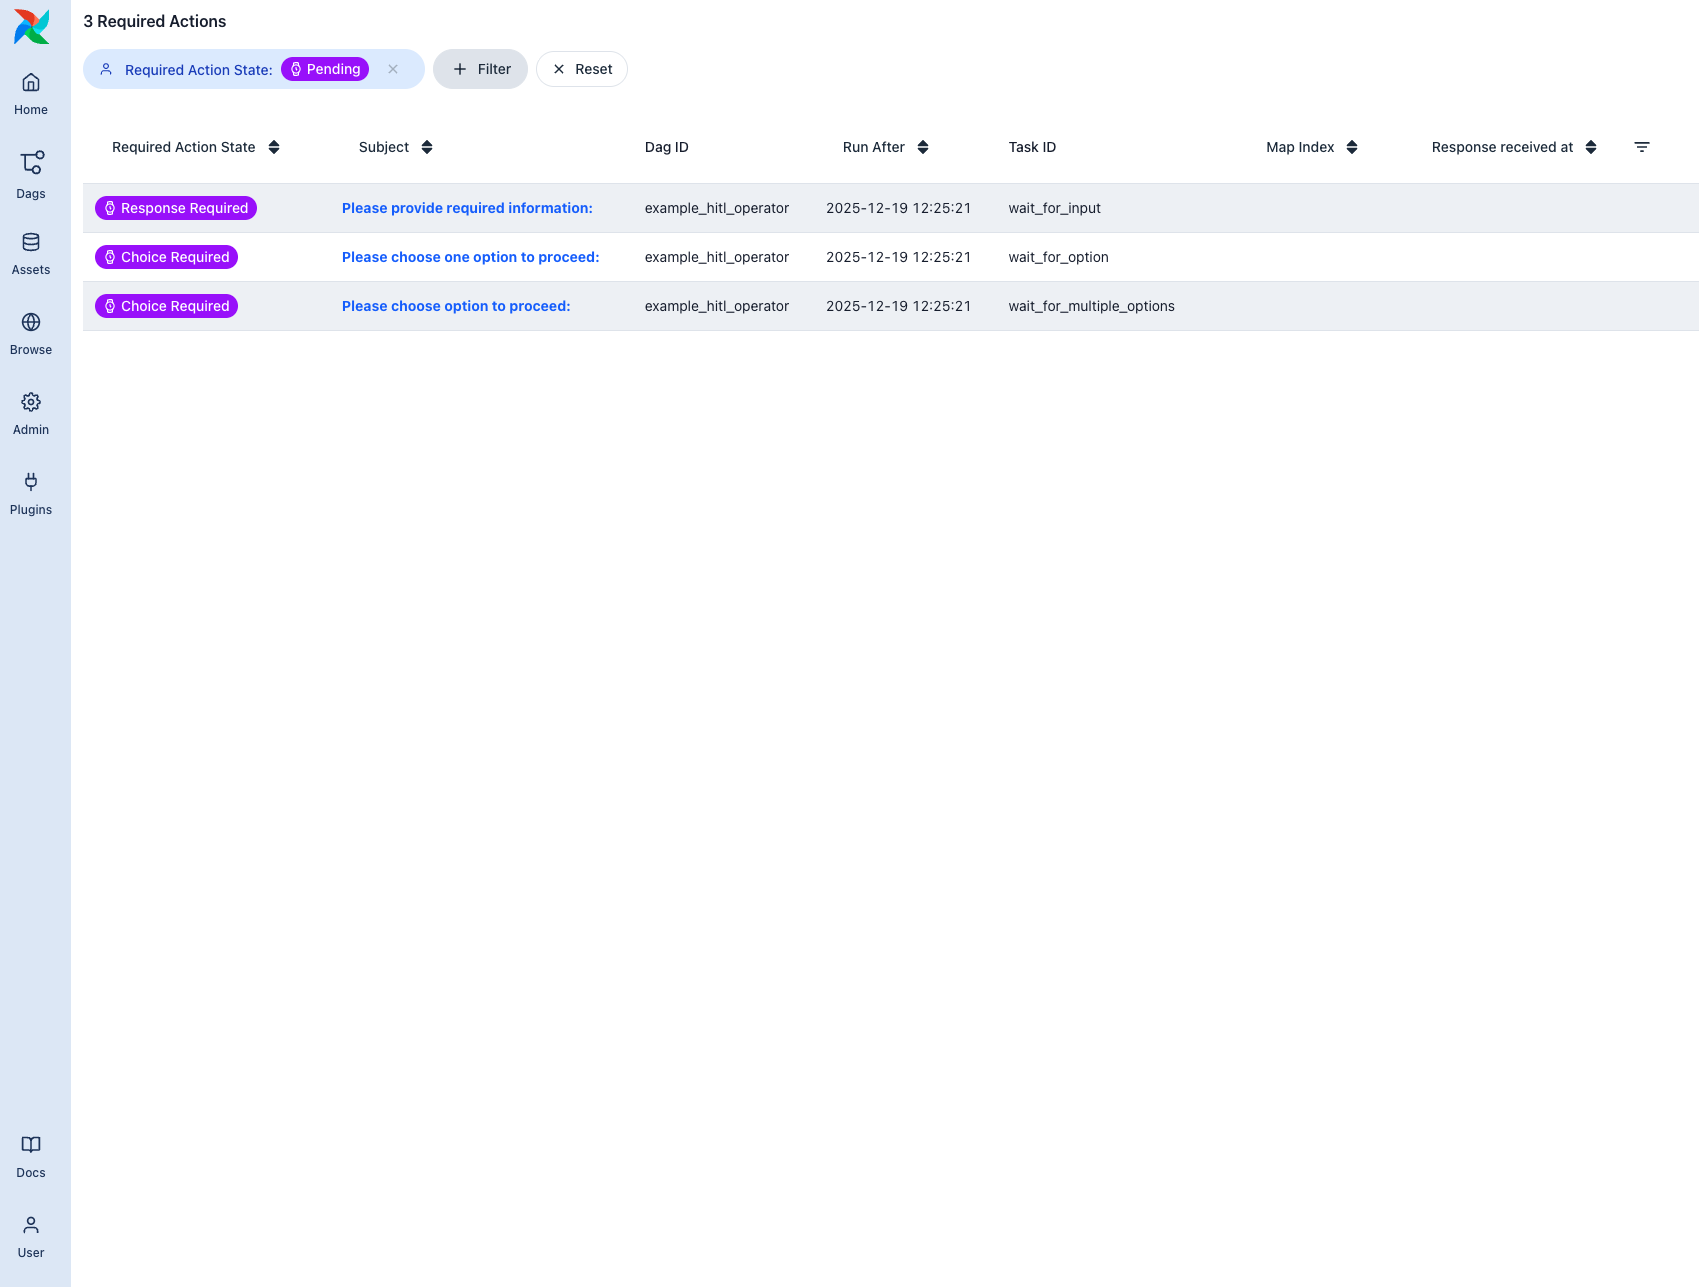Sort by Required Action State column
The height and width of the screenshot is (1287, 1706).
(x=273, y=147)
